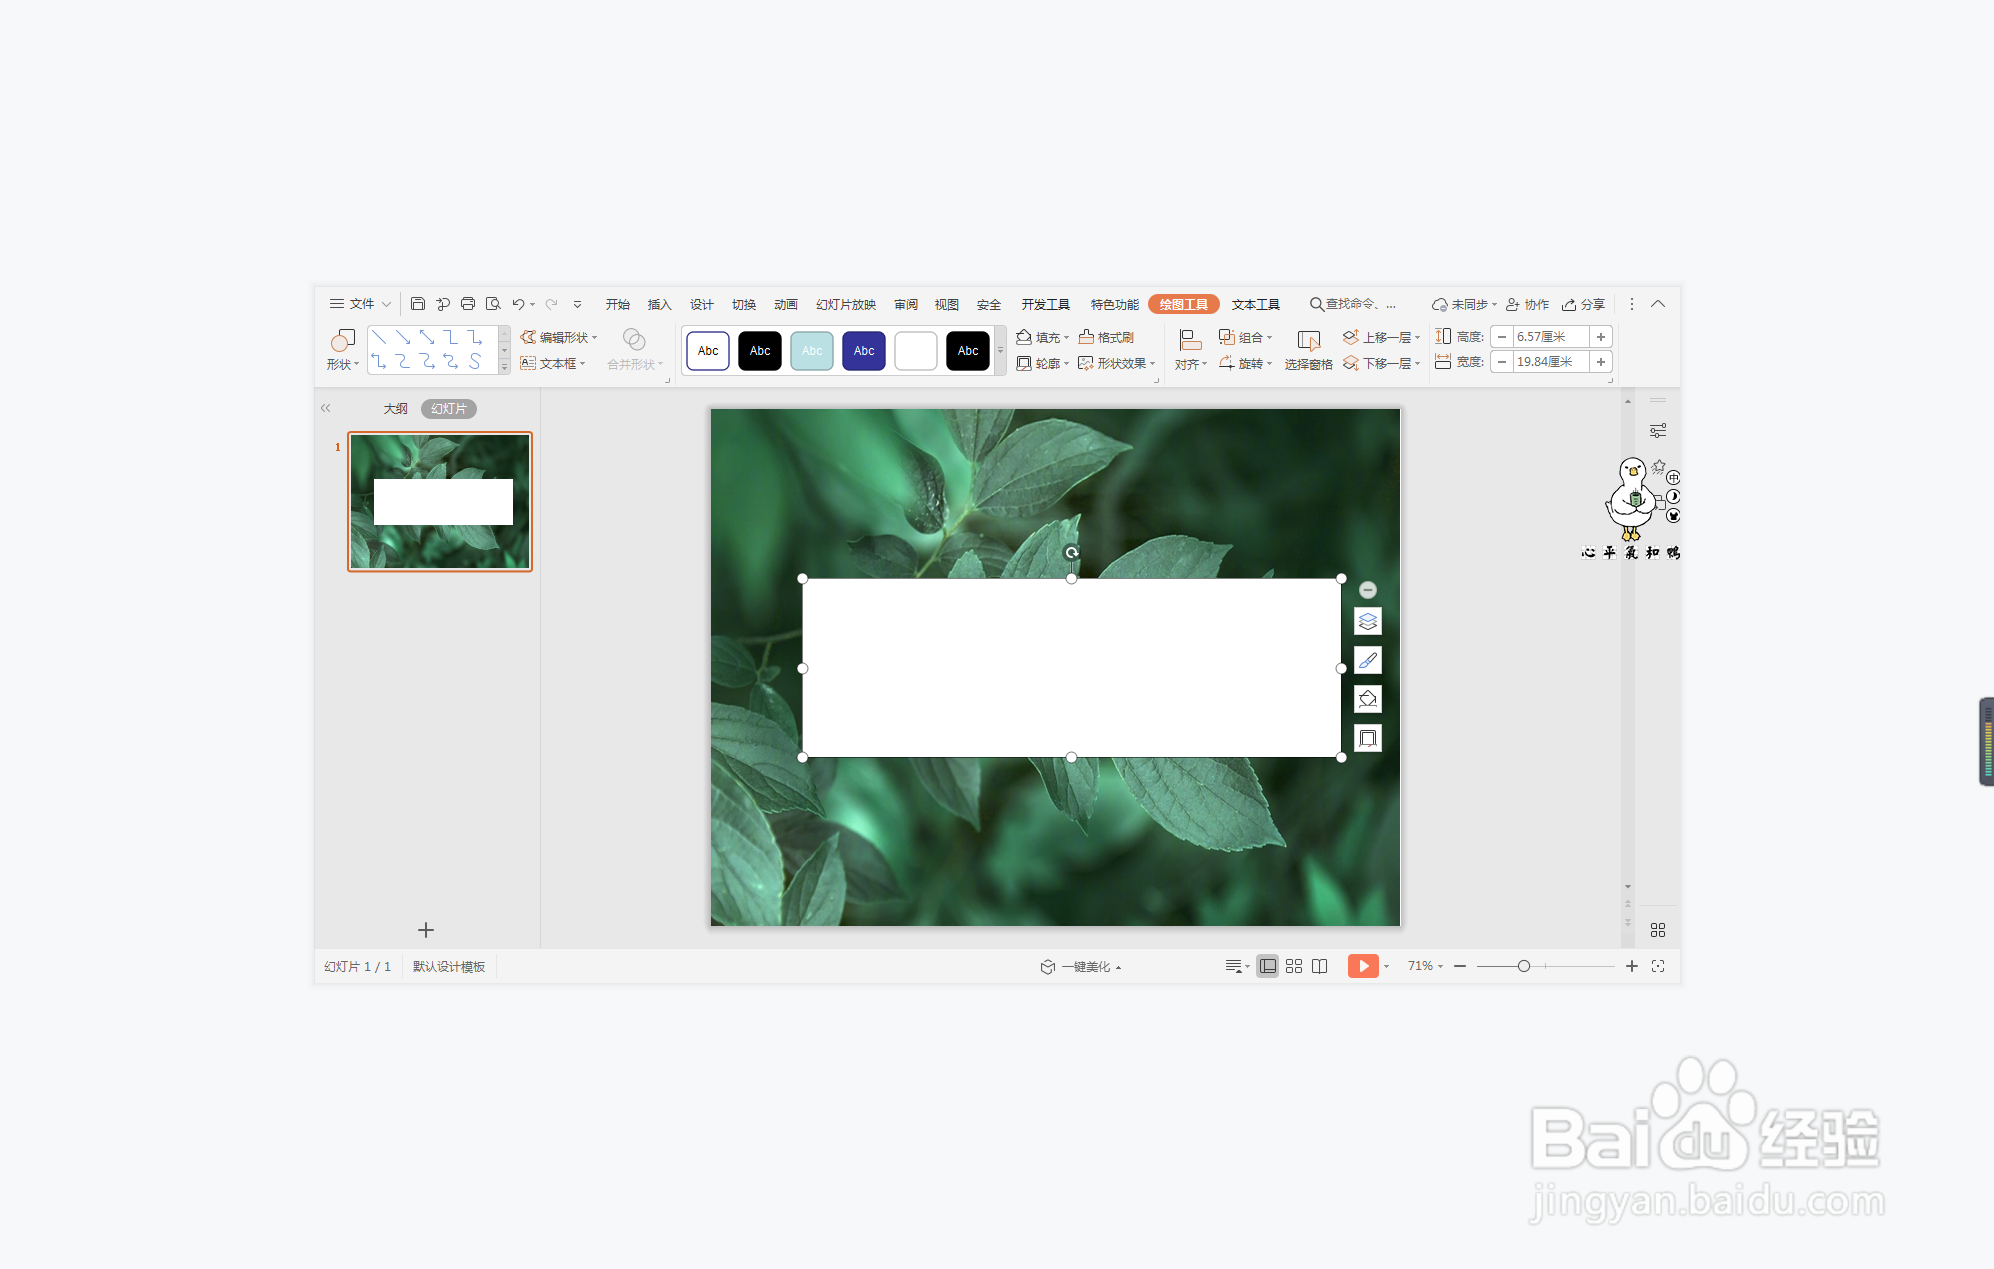The height and width of the screenshot is (1269, 1994).
Task: Open the Fill (填充) dropdown
Action: [1042, 337]
